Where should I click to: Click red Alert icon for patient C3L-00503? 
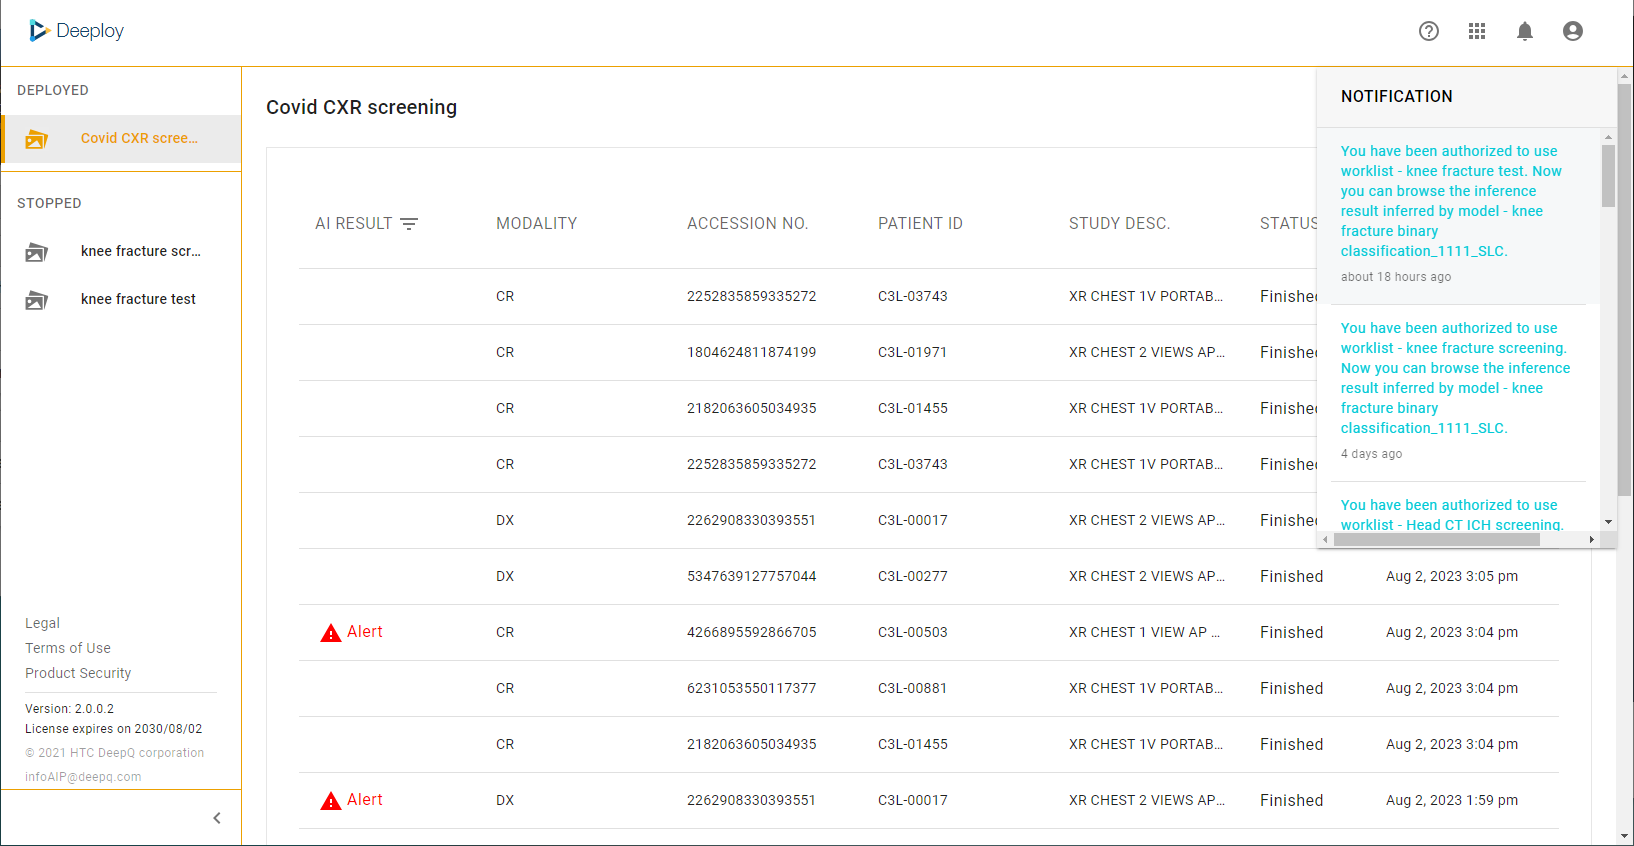pos(330,633)
